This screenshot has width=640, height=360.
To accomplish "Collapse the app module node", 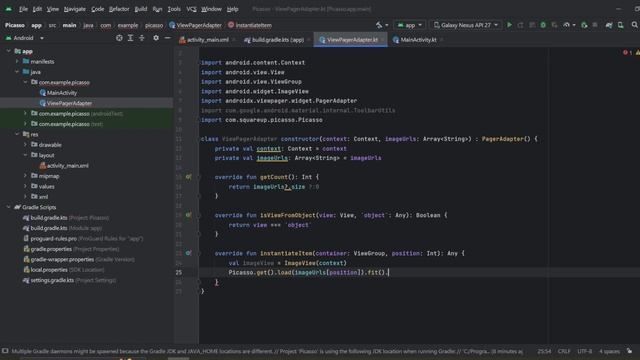I will (x=9, y=51).
